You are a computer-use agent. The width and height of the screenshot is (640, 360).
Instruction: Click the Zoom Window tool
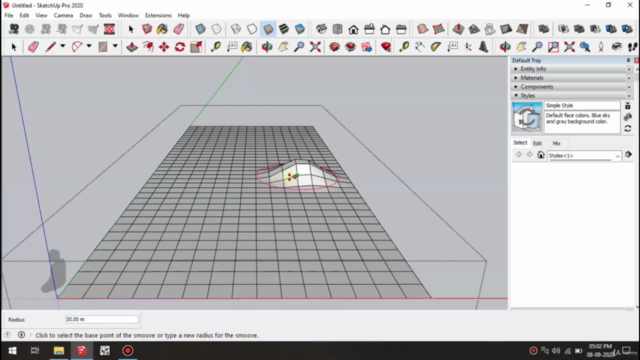(x=553, y=47)
